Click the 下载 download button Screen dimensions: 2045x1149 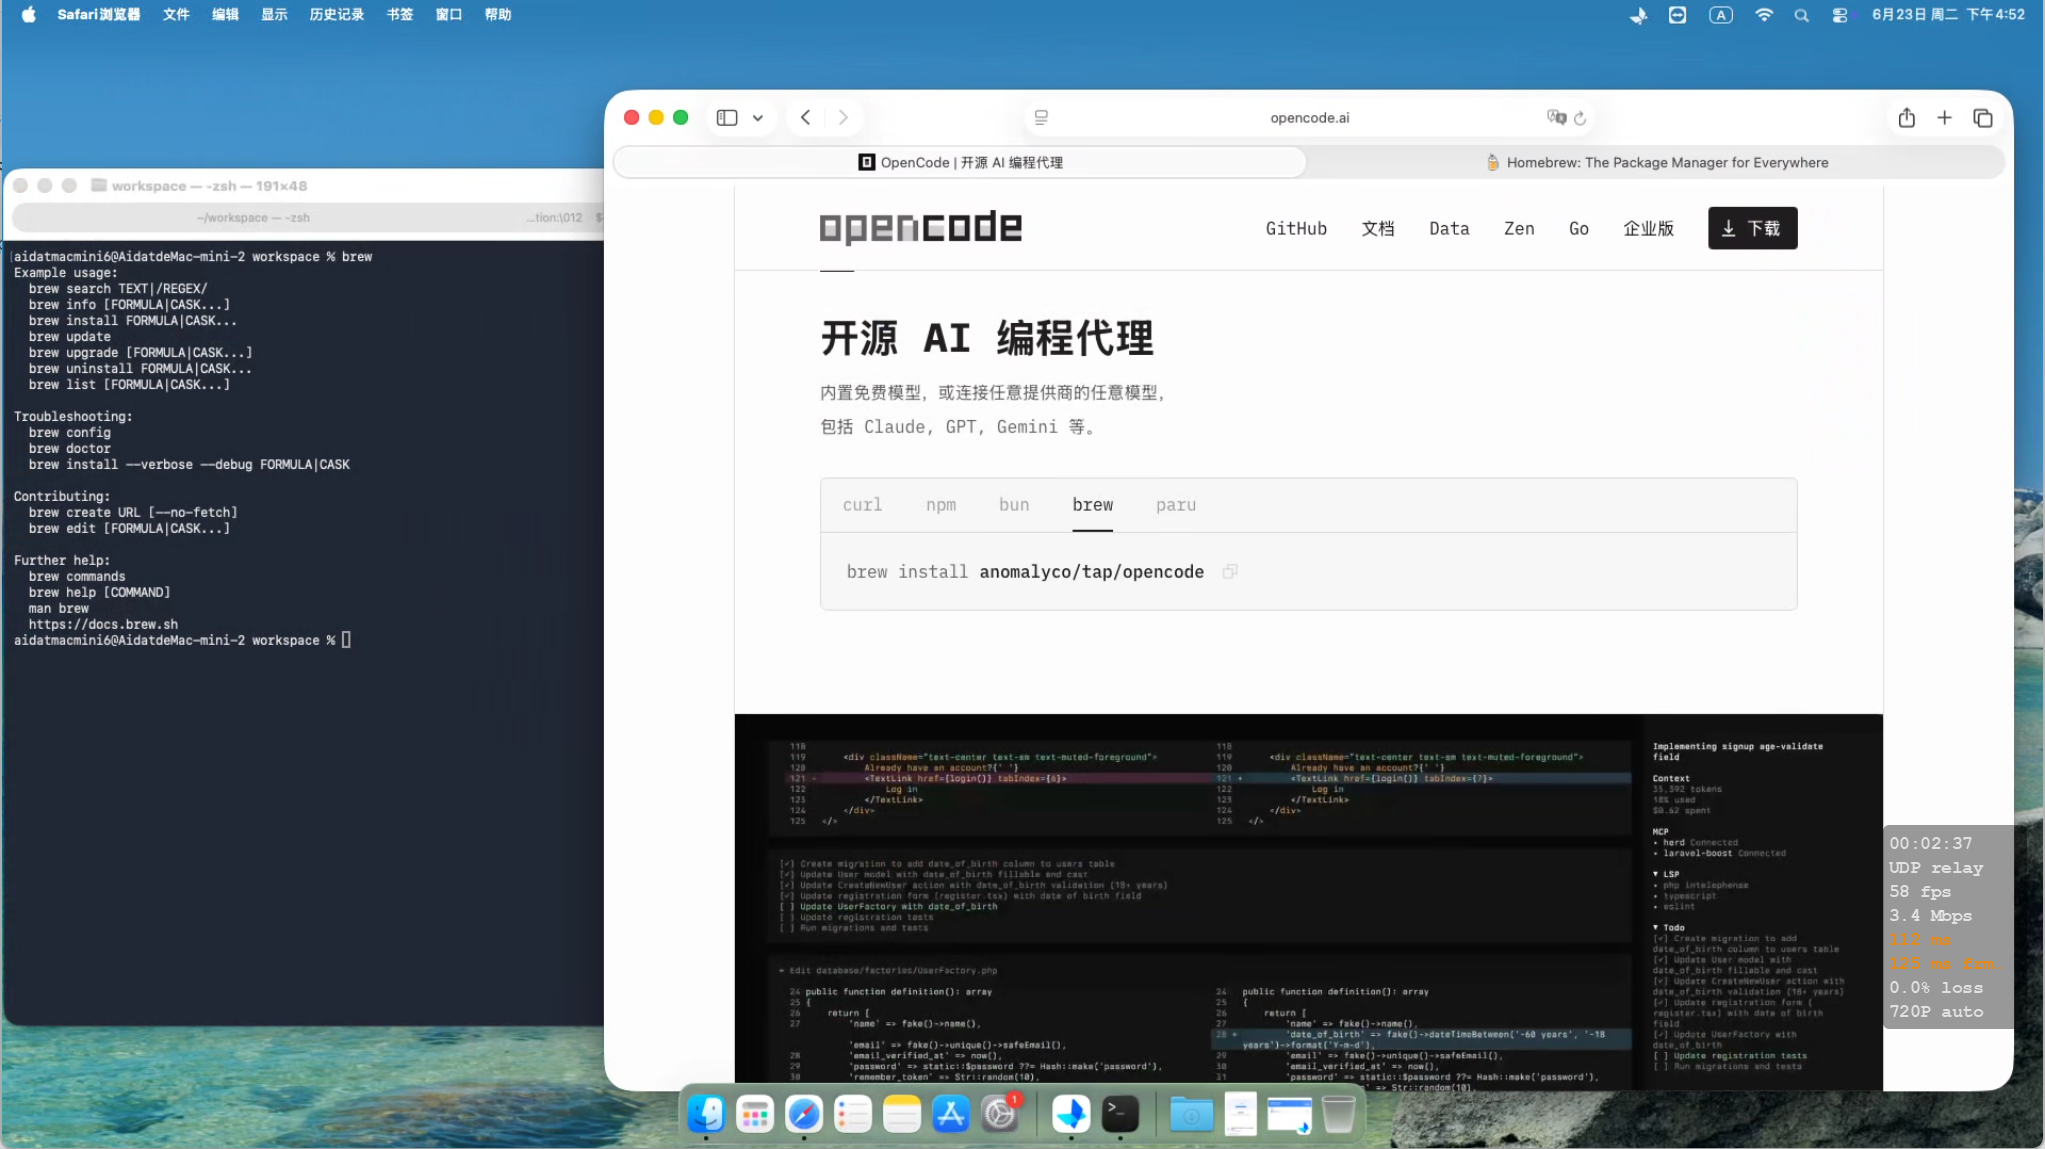point(1752,228)
